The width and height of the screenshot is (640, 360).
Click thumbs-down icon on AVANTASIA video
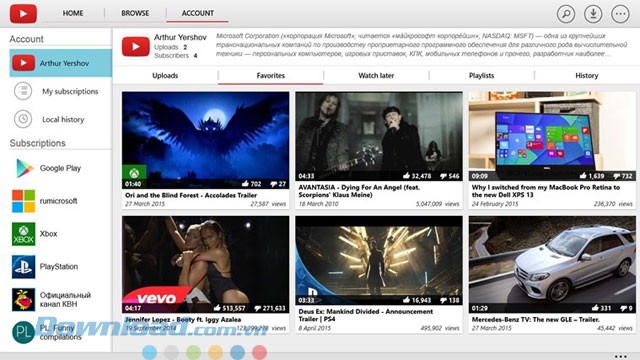click(443, 176)
